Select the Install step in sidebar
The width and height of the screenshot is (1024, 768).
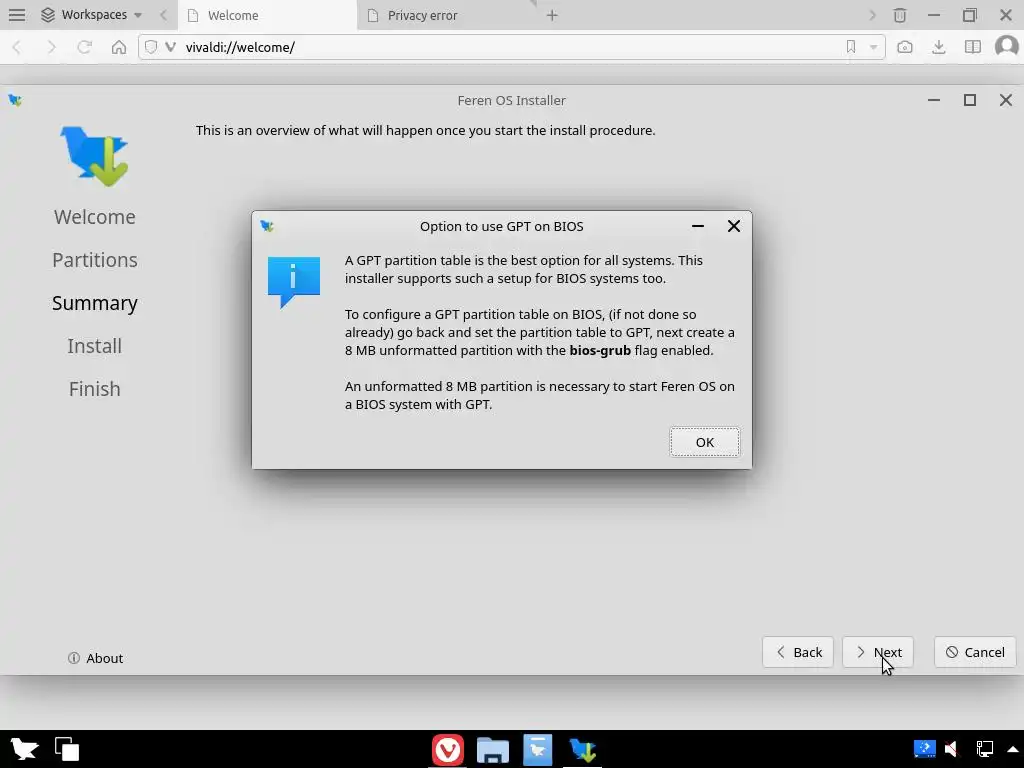95,346
